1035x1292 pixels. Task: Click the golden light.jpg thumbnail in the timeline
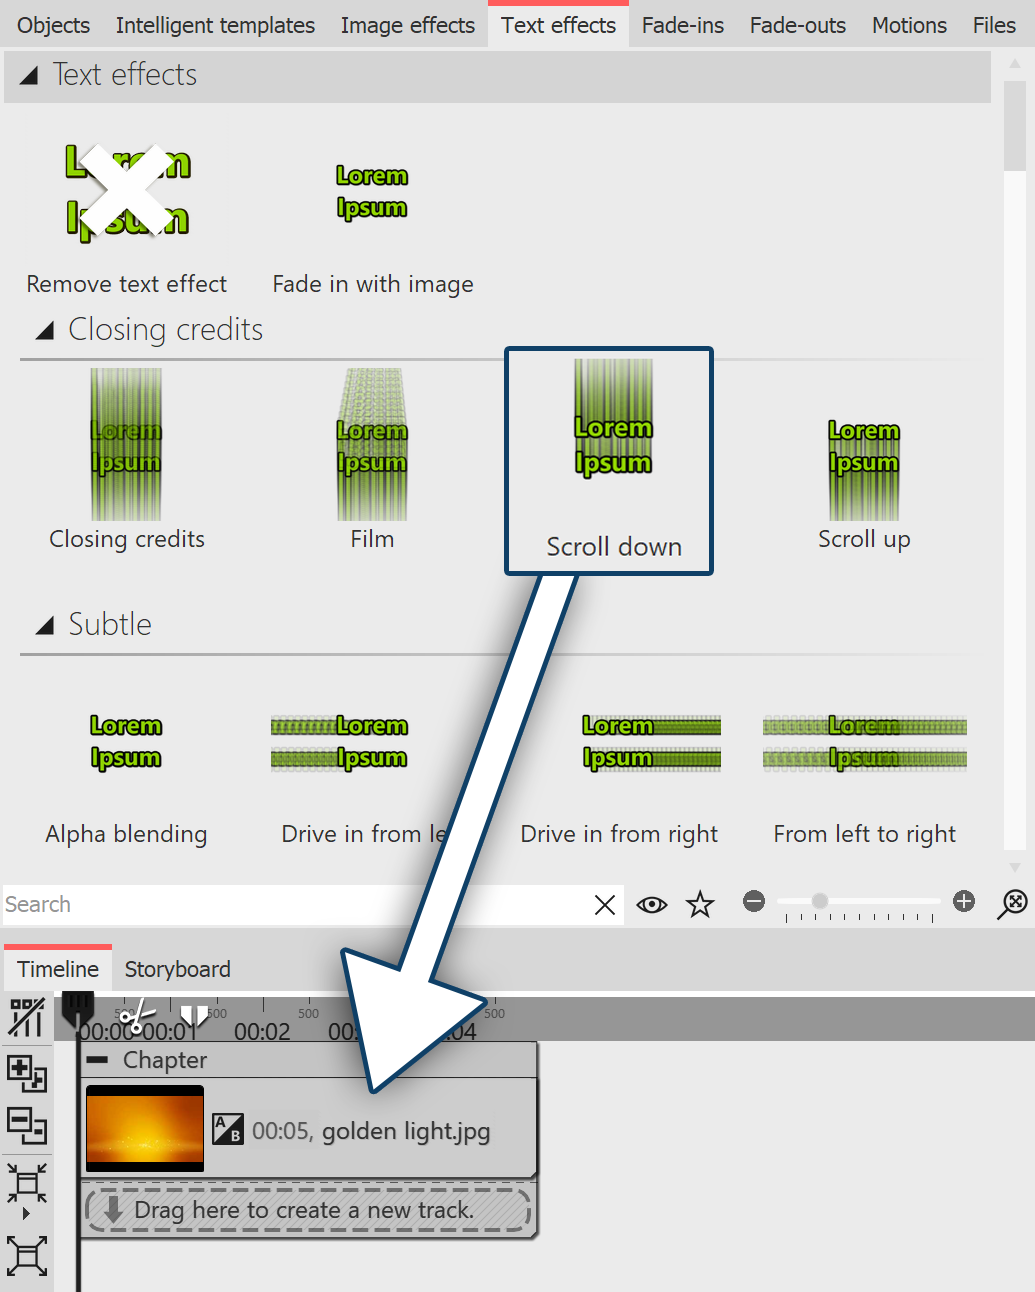click(144, 1128)
